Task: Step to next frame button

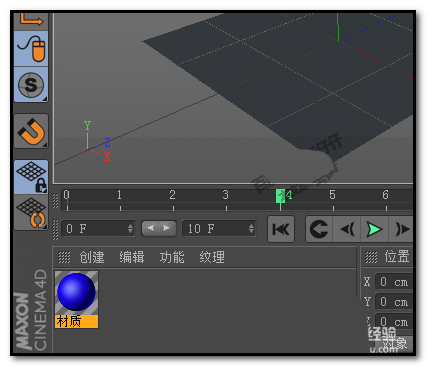Action: [x=401, y=229]
